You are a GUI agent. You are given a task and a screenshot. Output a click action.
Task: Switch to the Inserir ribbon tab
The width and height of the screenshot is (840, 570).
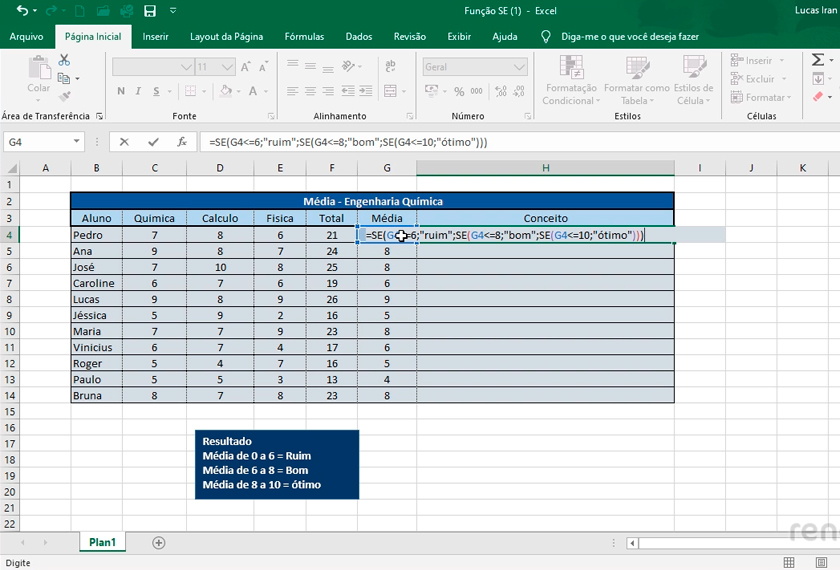pos(155,37)
